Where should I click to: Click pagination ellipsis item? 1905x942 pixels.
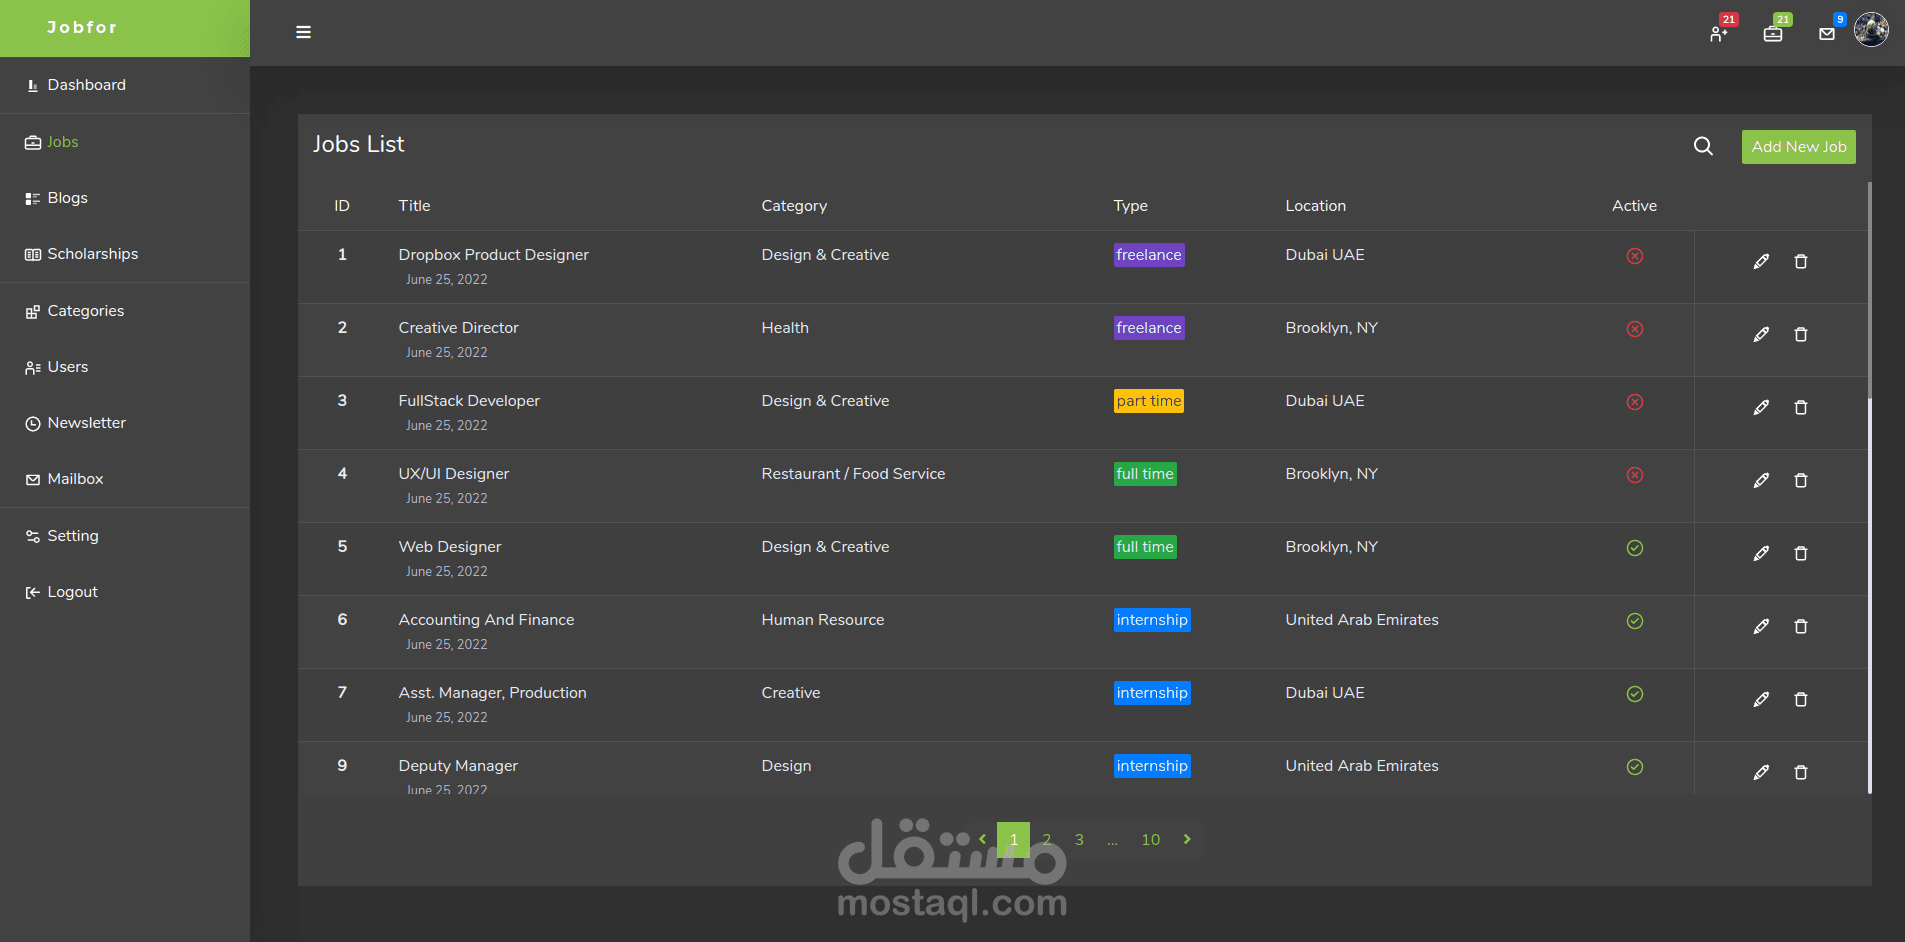[x=1112, y=839]
